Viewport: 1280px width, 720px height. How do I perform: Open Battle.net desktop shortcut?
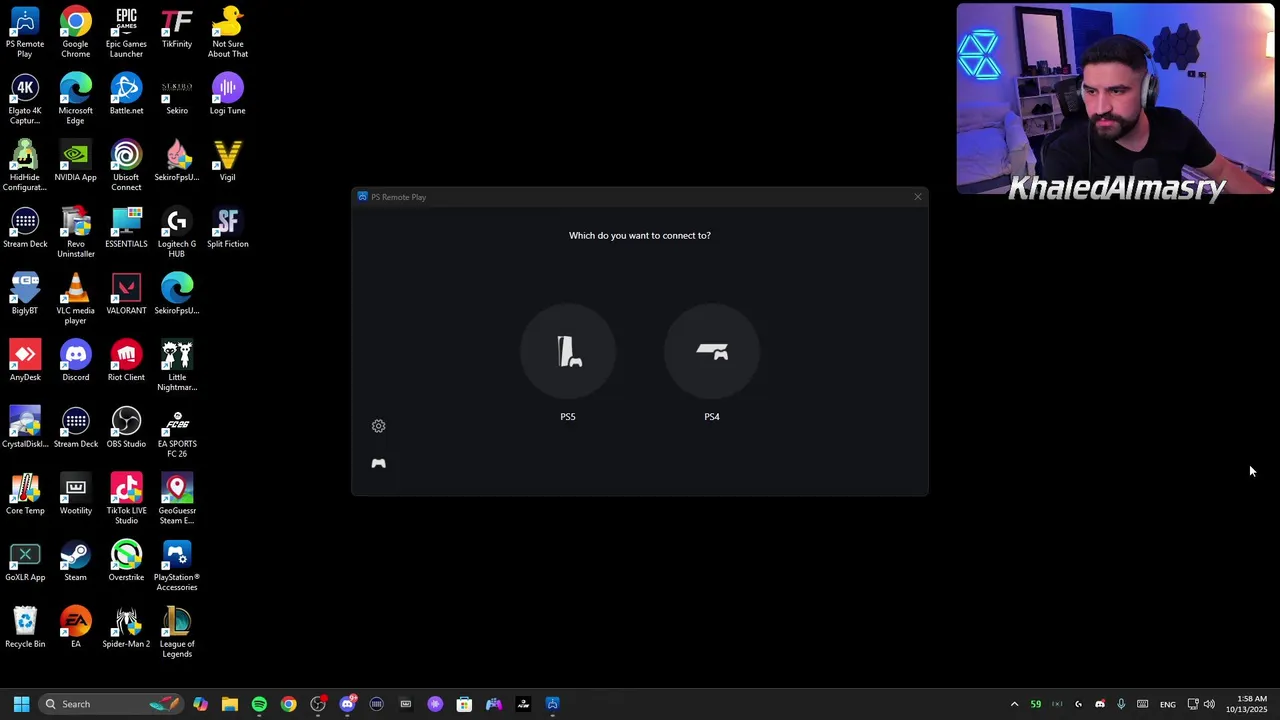coord(126,94)
